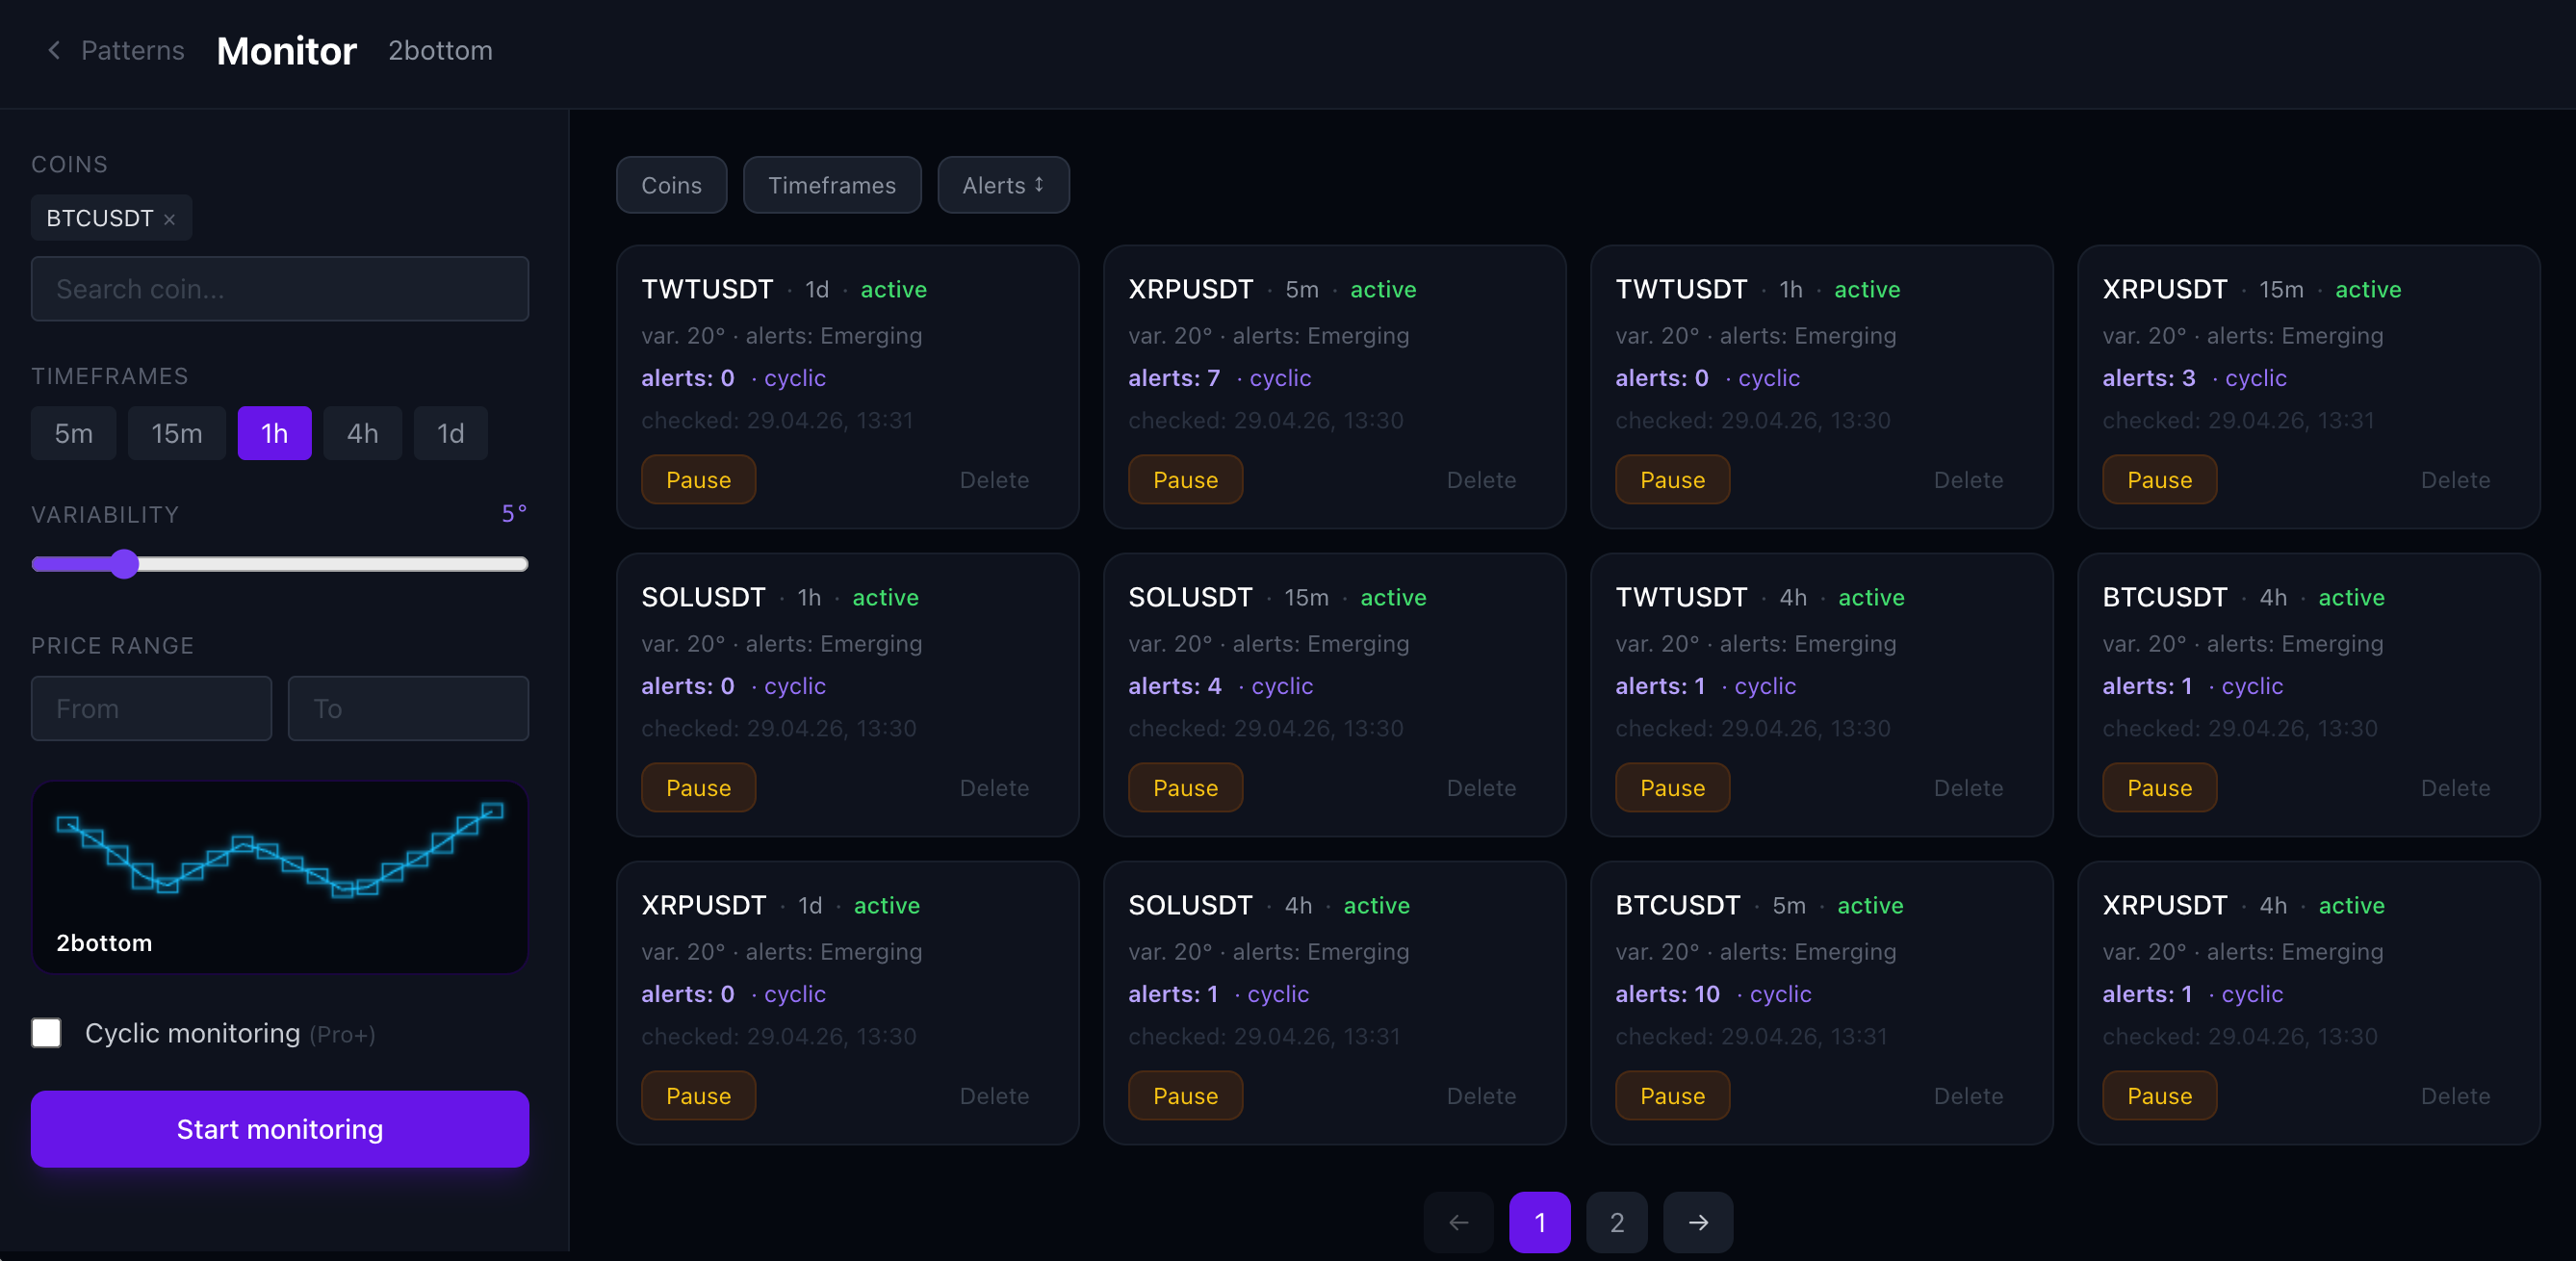Switch to page 2 of results
Viewport: 2576px width, 1261px height.
click(1616, 1222)
